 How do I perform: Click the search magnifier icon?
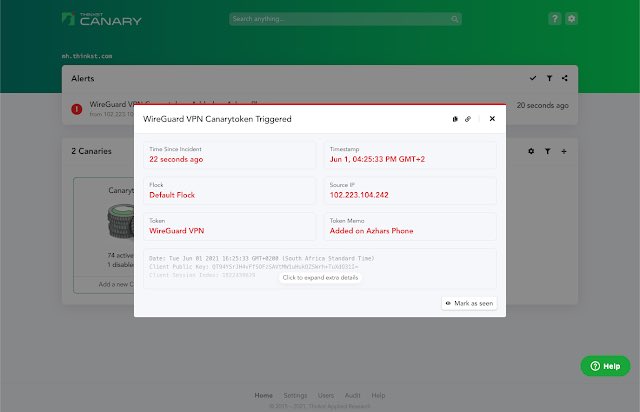(454, 19)
